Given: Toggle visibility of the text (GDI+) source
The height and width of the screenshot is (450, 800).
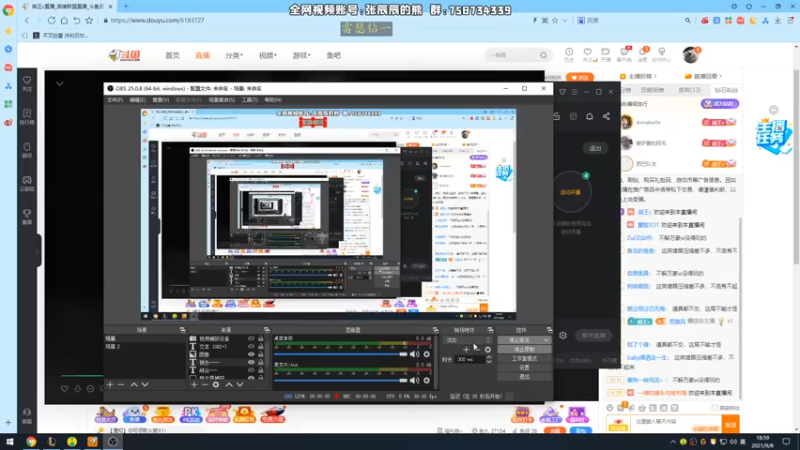Looking at the screenshot, I should coord(251,346).
